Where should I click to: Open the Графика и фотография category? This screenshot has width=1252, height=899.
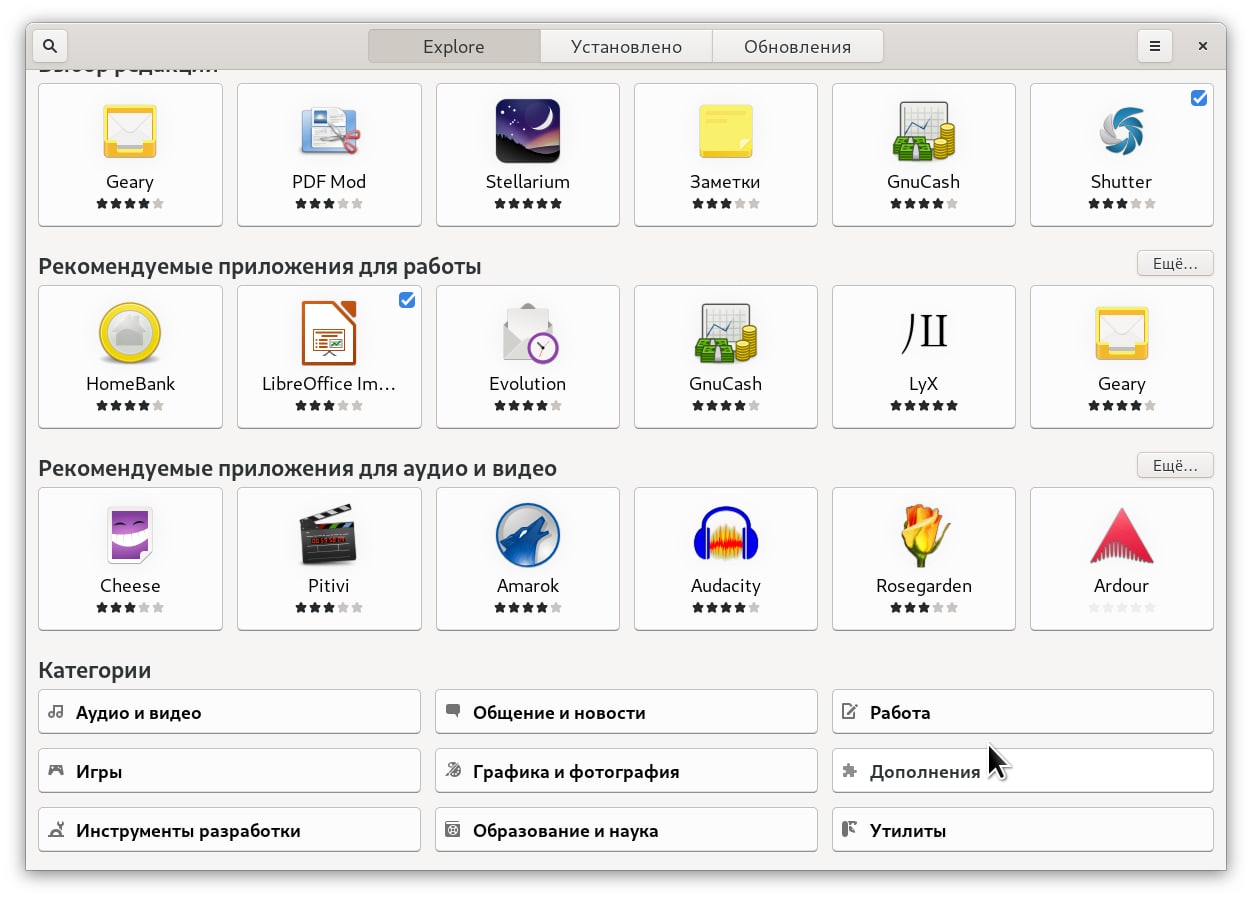(x=626, y=772)
